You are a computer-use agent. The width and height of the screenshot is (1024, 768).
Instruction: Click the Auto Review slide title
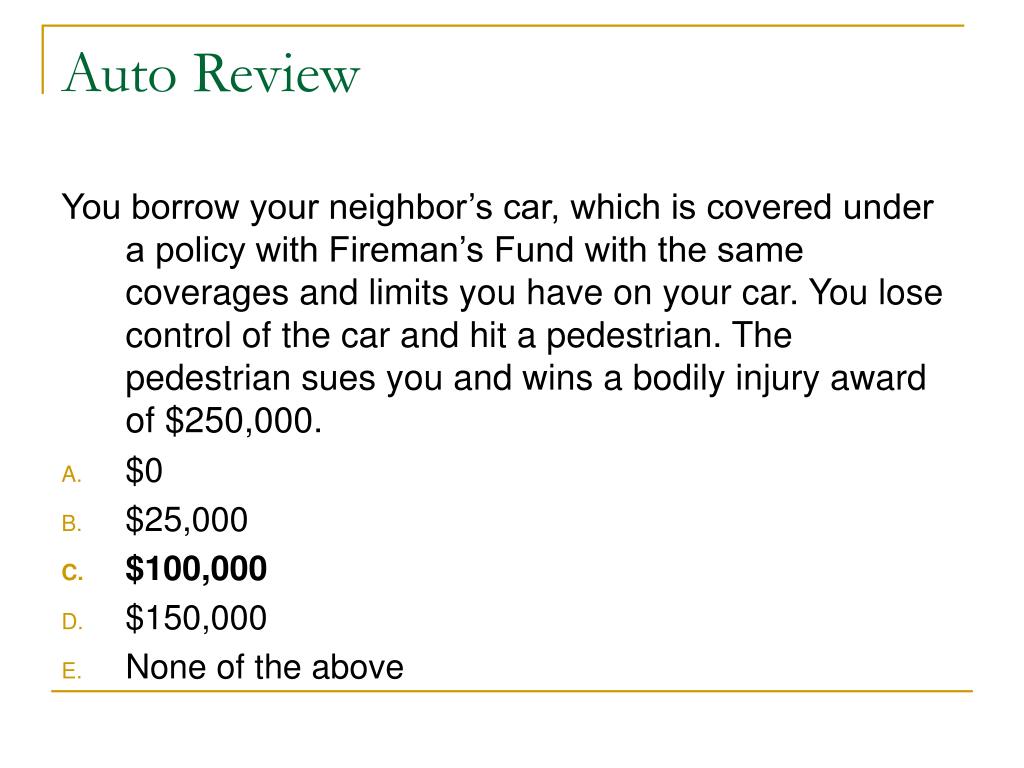point(211,73)
